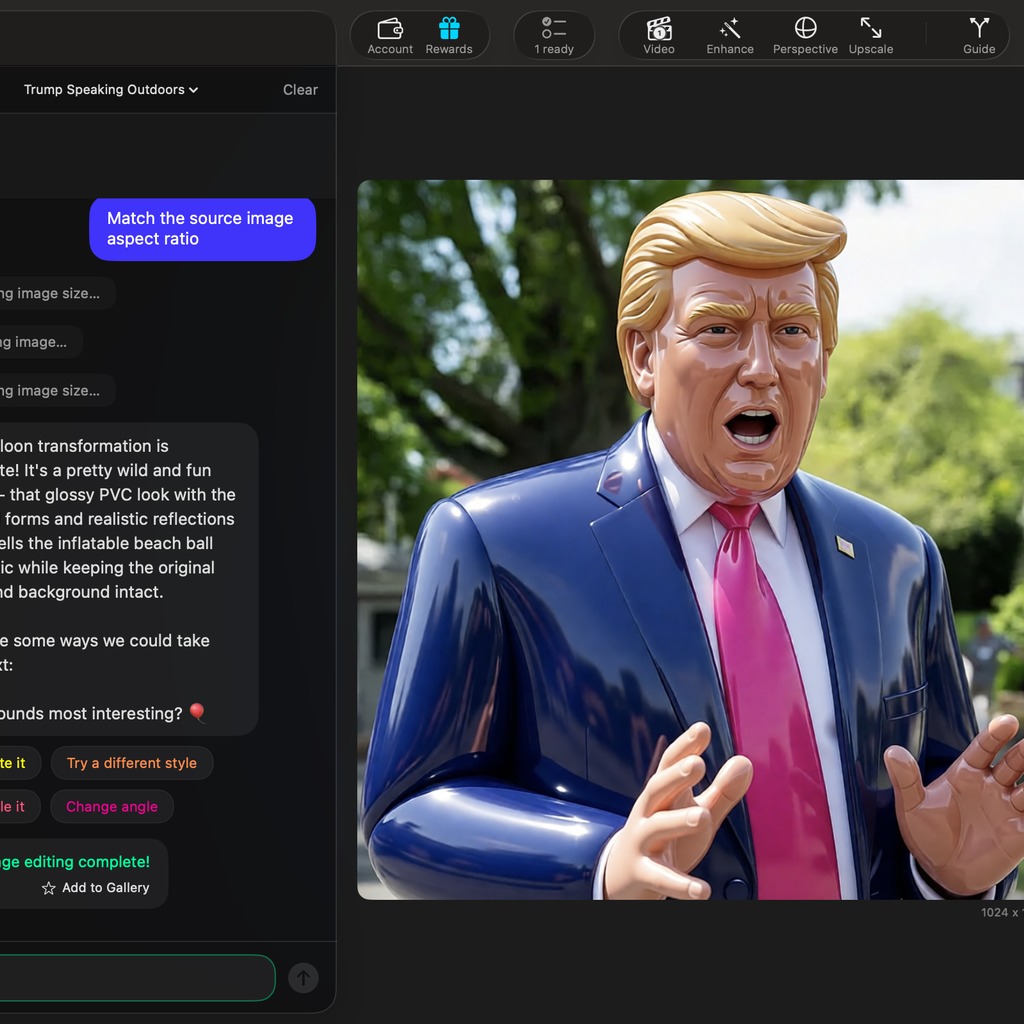Open the Perspective tool
Screen dimensions: 1024x1024
pyautogui.click(x=805, y=35)
